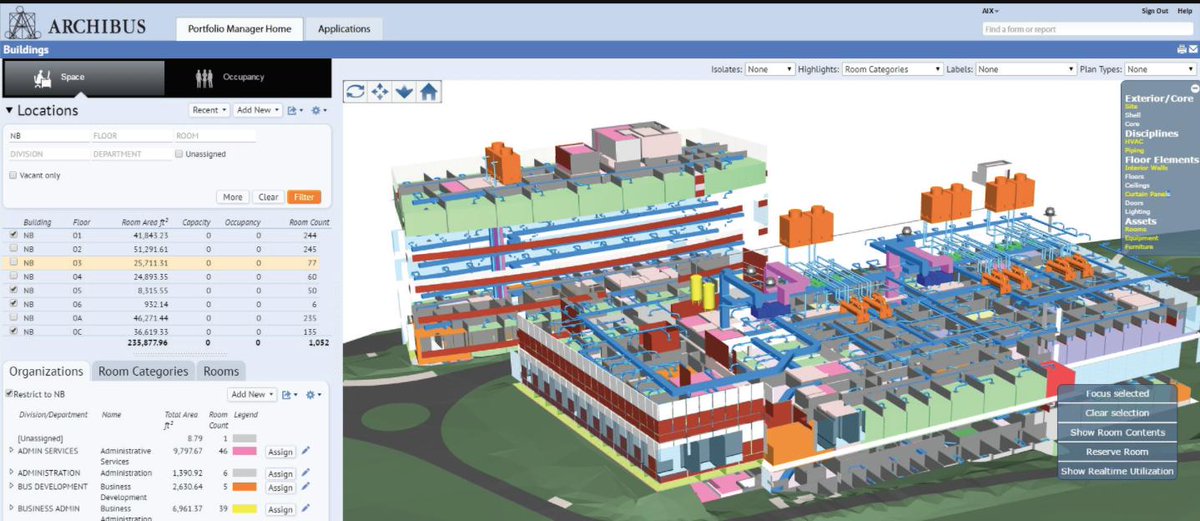
Task: Open Organizations export icon menu
Action: tap(288, 394)
